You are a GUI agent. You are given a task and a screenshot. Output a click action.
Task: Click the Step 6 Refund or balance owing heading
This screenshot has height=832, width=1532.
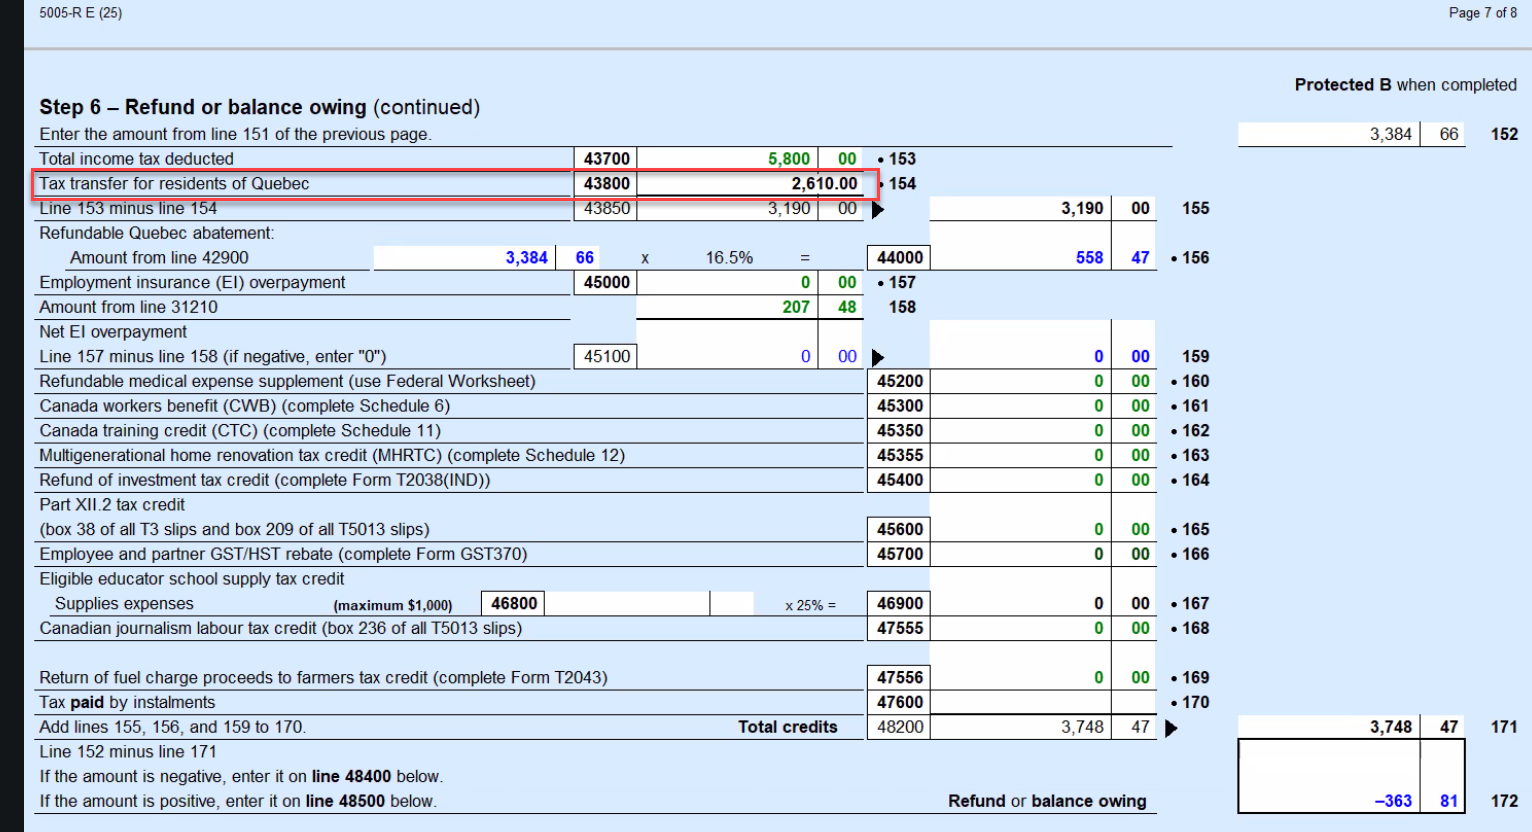pos(259,107)
